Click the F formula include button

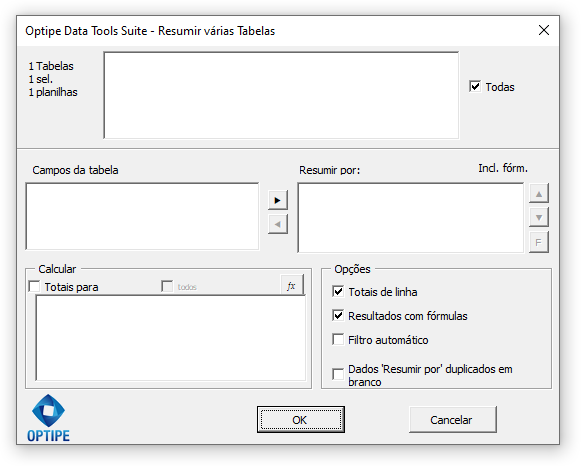point(539,242)
